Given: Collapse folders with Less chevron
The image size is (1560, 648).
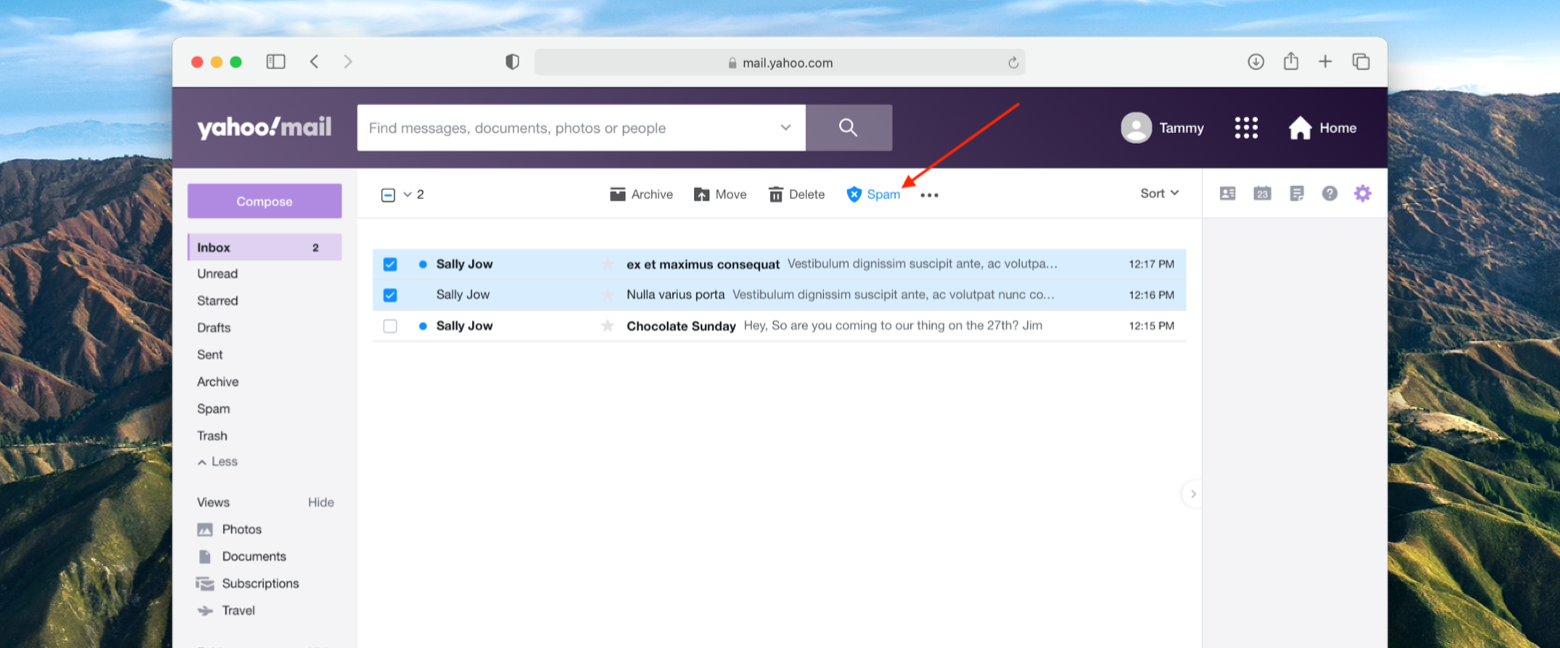Looking at the screenshot, I should click(x=217, y=462).
